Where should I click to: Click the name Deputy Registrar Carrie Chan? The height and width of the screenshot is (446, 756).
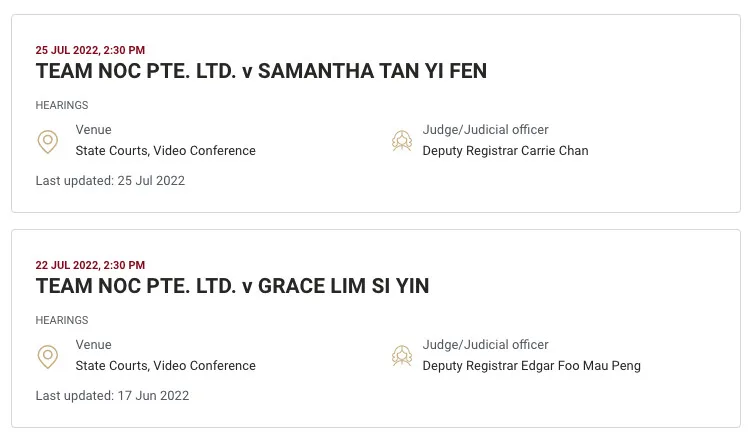(x=505, y=151)
